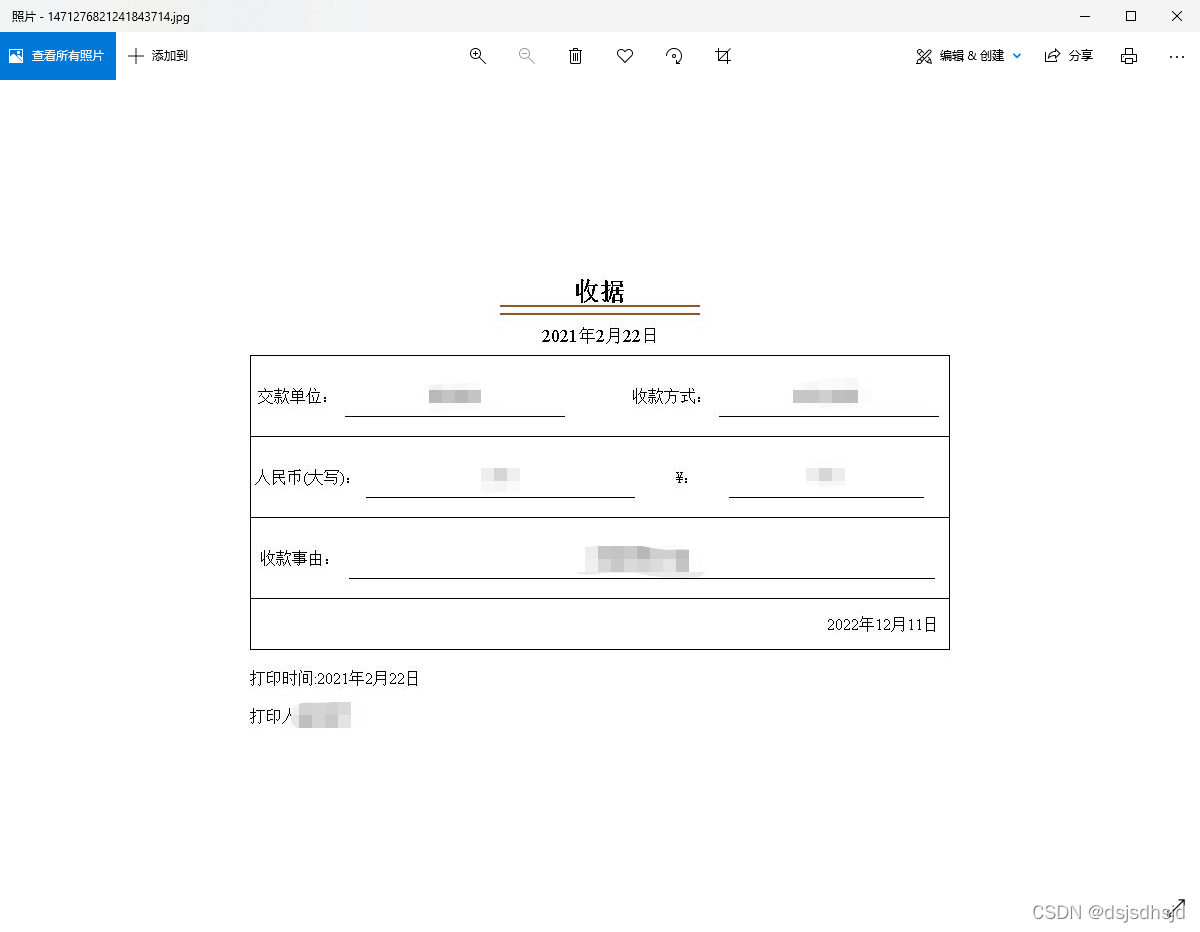Rotate the image
This screenshot has height=932, width=1200.
tap(674, 56)
